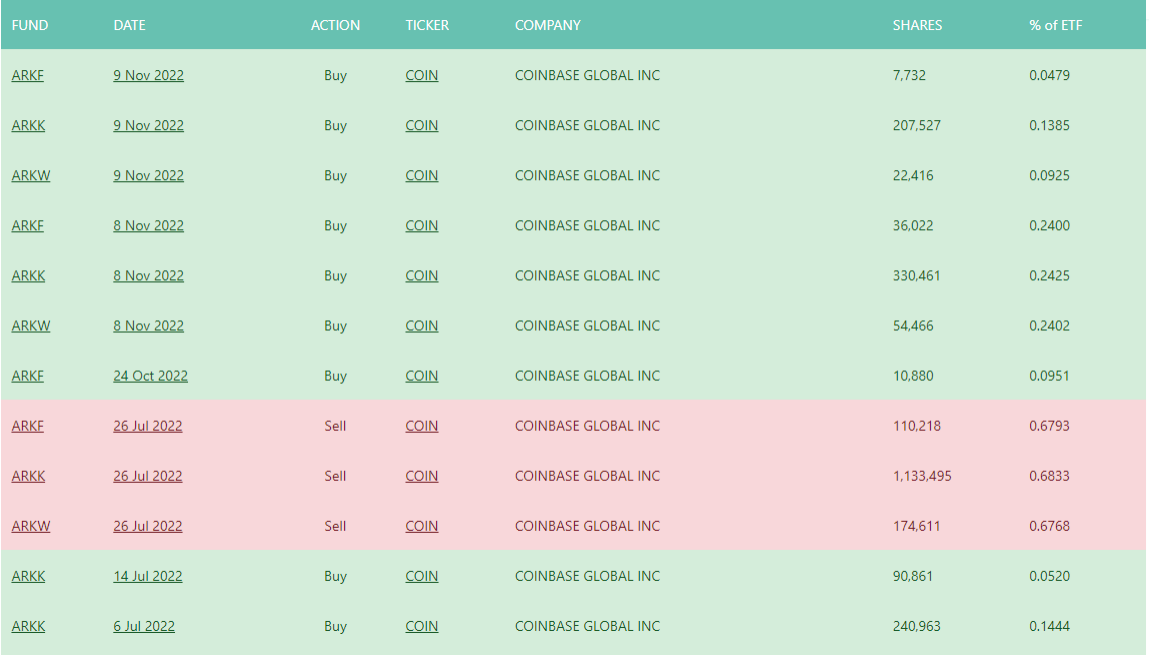Click the 8 Nov 2022 date in the ARKF row
Viewport: 1150px width, 656px height.
148,225
